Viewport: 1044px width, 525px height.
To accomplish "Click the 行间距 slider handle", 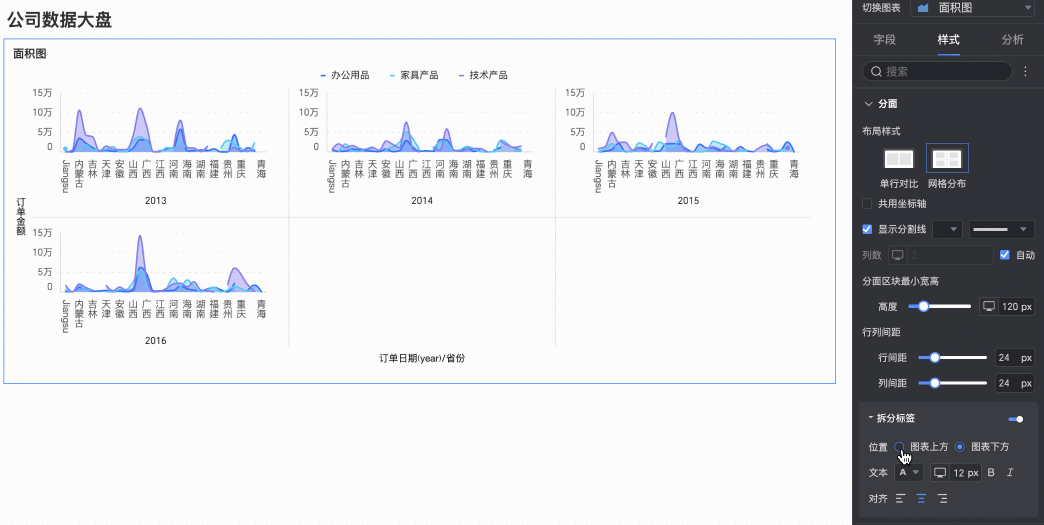I will click(x=935, y=357).
